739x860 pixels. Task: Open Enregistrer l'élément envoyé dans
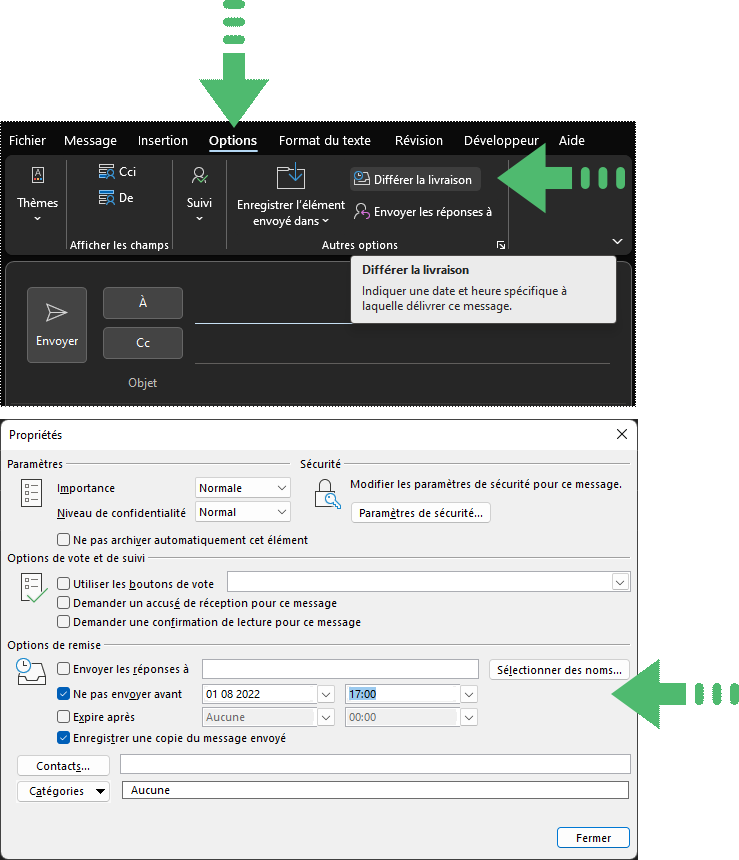point(290,195)
